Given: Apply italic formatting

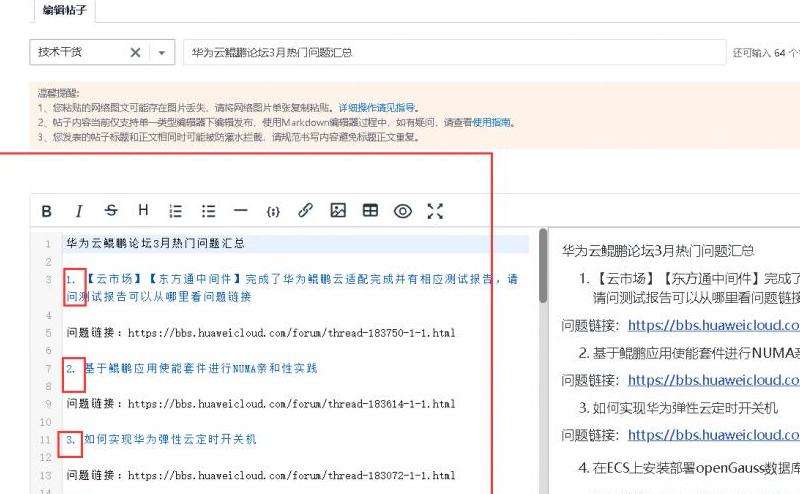Looking at the screenshot, I should (79, 211).
